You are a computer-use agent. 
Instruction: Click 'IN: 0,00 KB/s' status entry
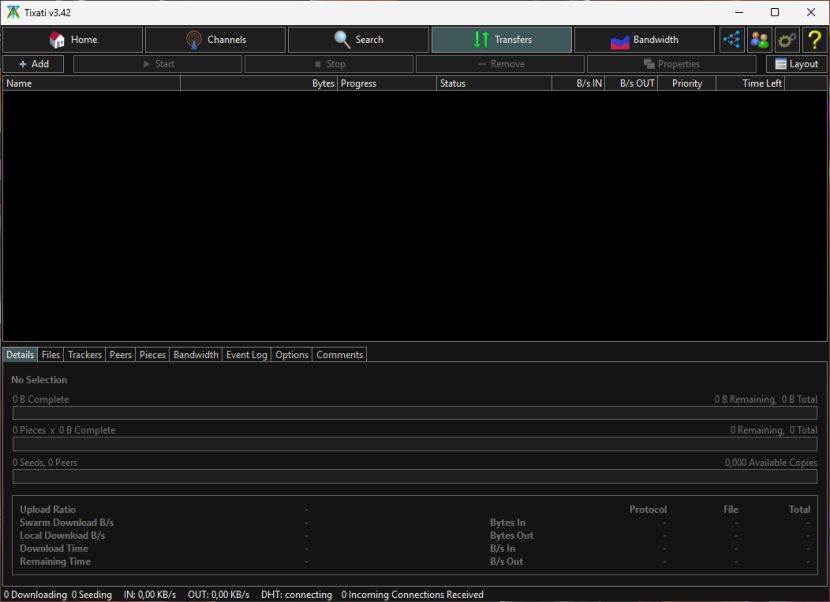click(150, 595)
